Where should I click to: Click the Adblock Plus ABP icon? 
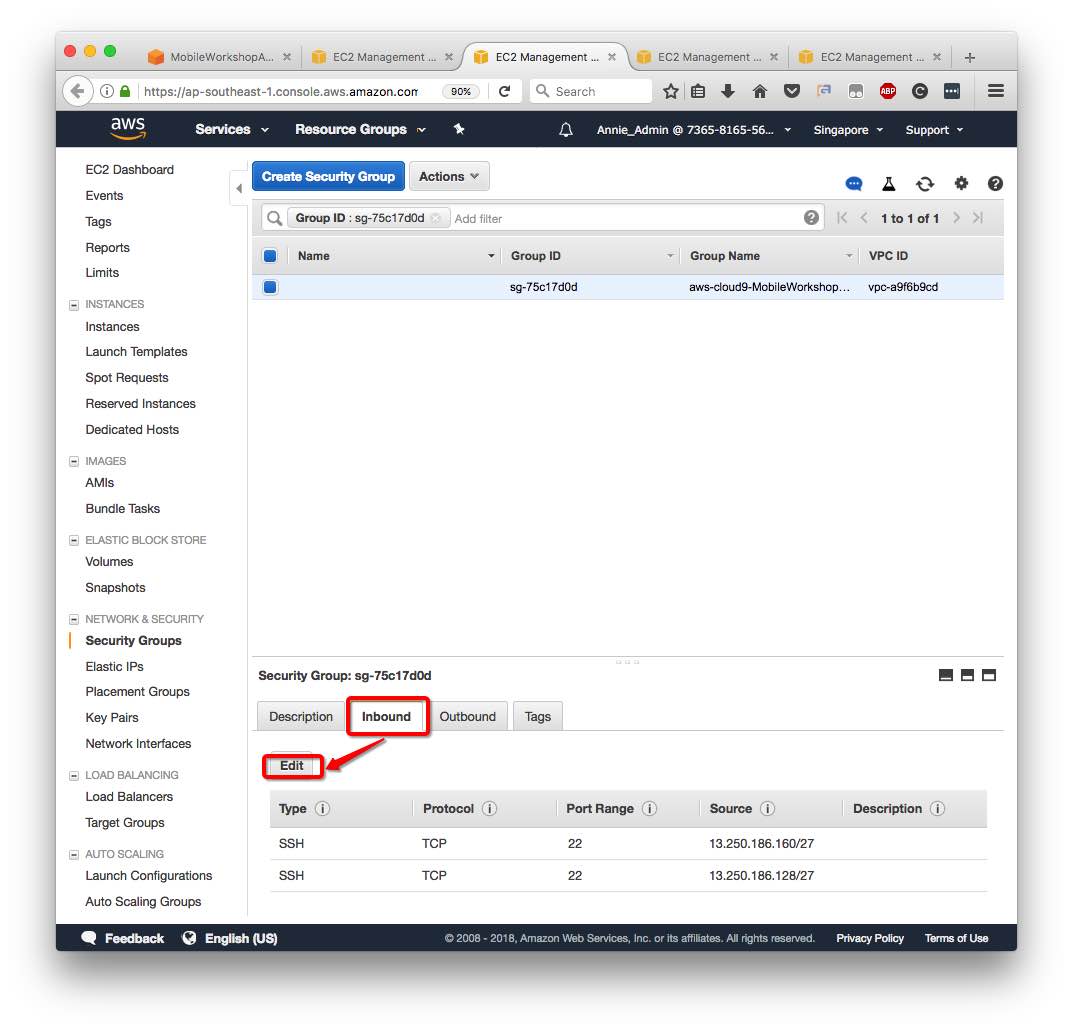[x=888, y=91]
